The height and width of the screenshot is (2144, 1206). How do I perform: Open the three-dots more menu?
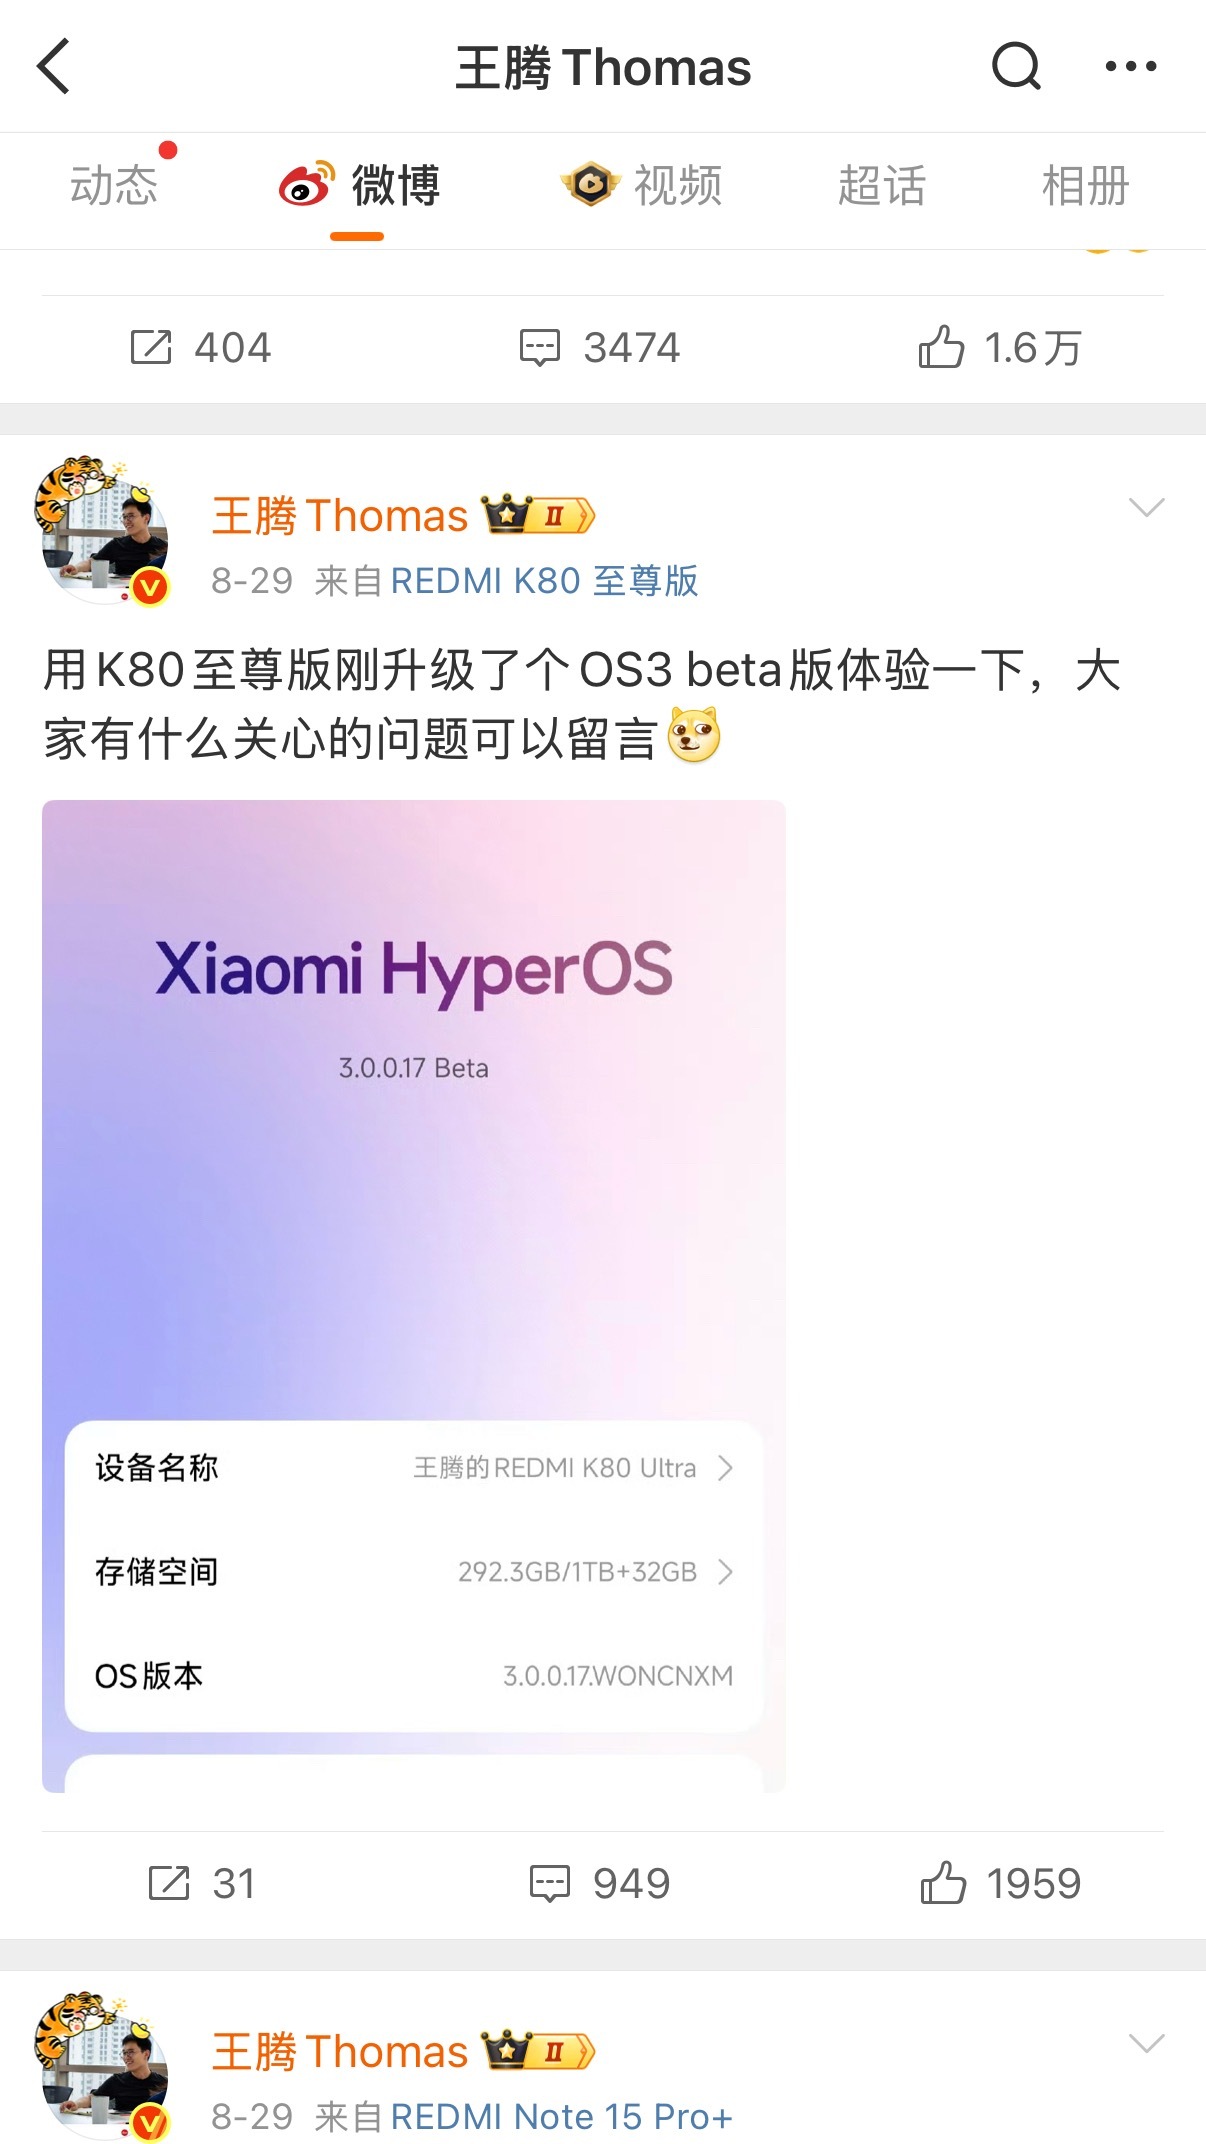coord(1131,66)
